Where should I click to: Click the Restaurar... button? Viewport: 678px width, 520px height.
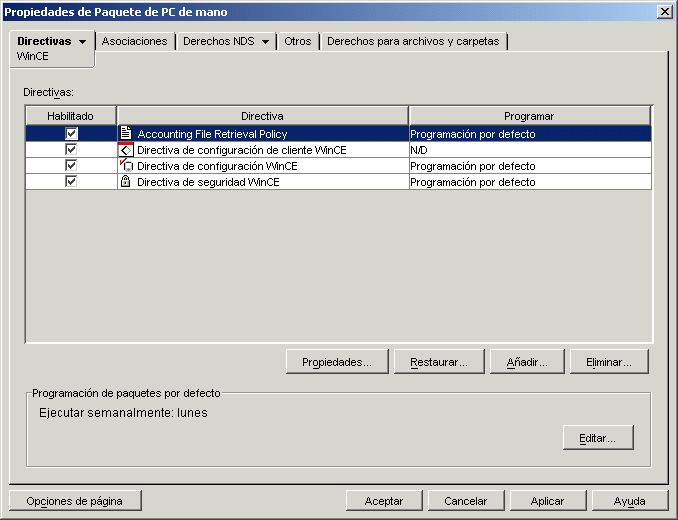pos(439,362)
